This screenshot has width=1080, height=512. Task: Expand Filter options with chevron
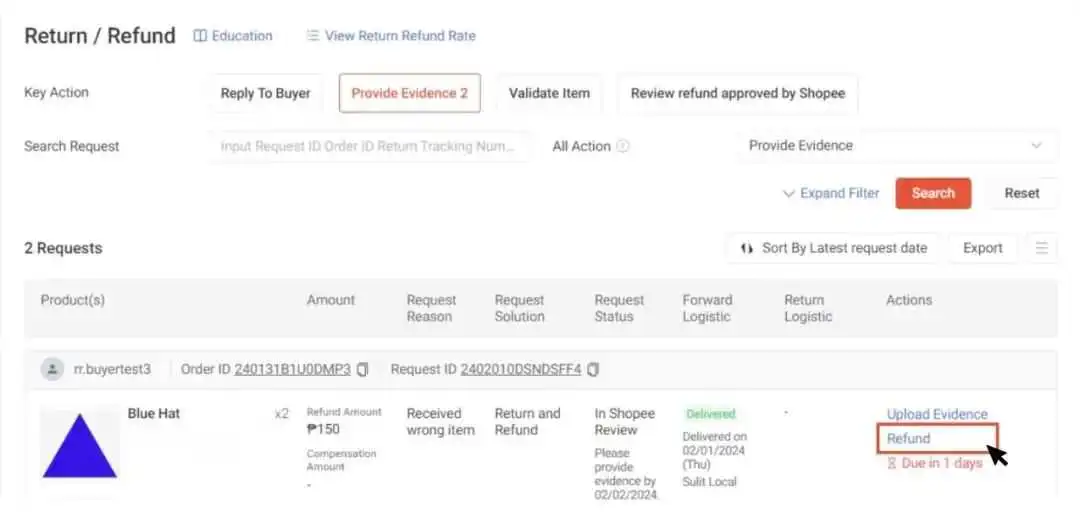(831, 194)
